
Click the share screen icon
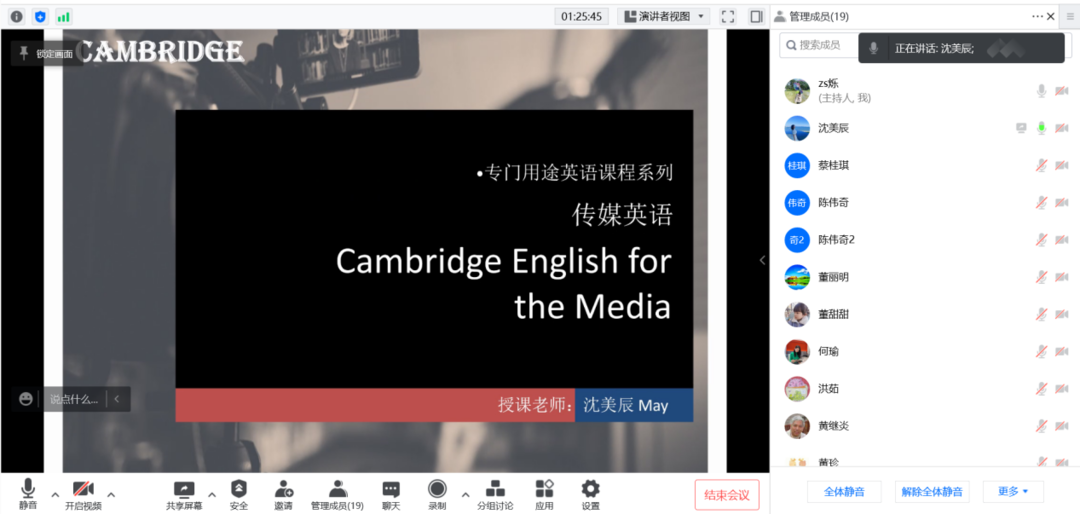(x=184, y=489)
